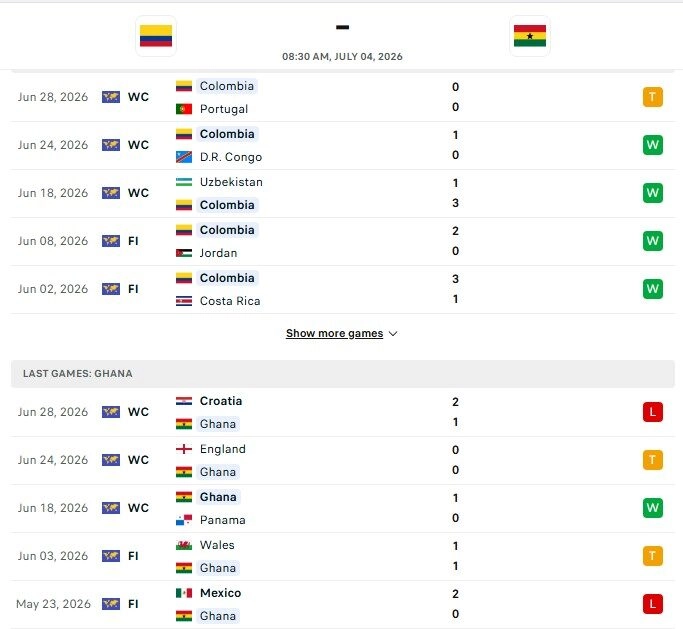This screenshot has width=683, height=629.
Task: Click the win badge for Colombia vs D.R. Congo
Action: point(653,145)
